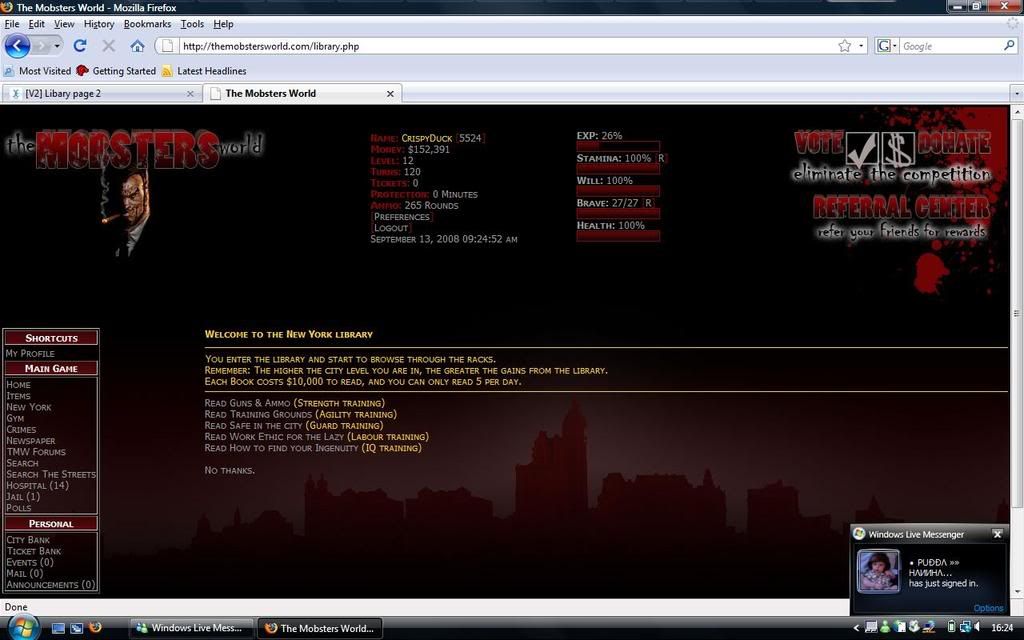Image resolution: width=1024 pixels, height=640 pixels.
Task: Read Guns & Ammo for Strength training
Action: click(x=294, y=403)
